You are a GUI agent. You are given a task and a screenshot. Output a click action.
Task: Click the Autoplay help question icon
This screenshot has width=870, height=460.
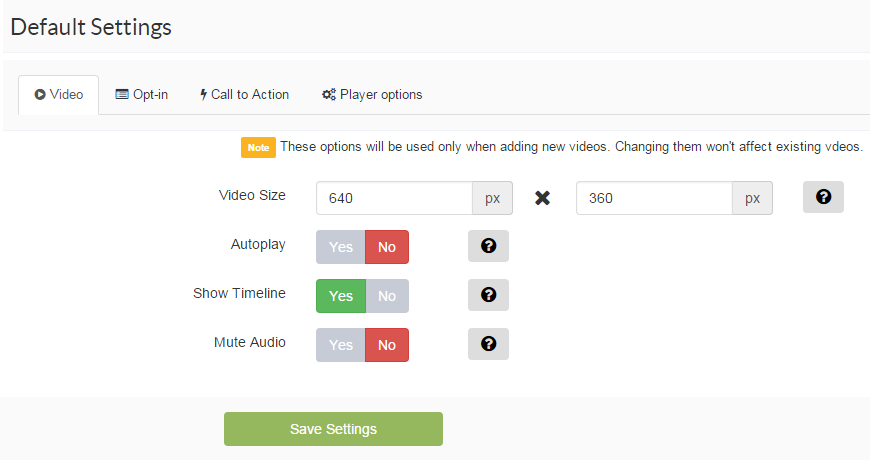[x=488, y=246]
